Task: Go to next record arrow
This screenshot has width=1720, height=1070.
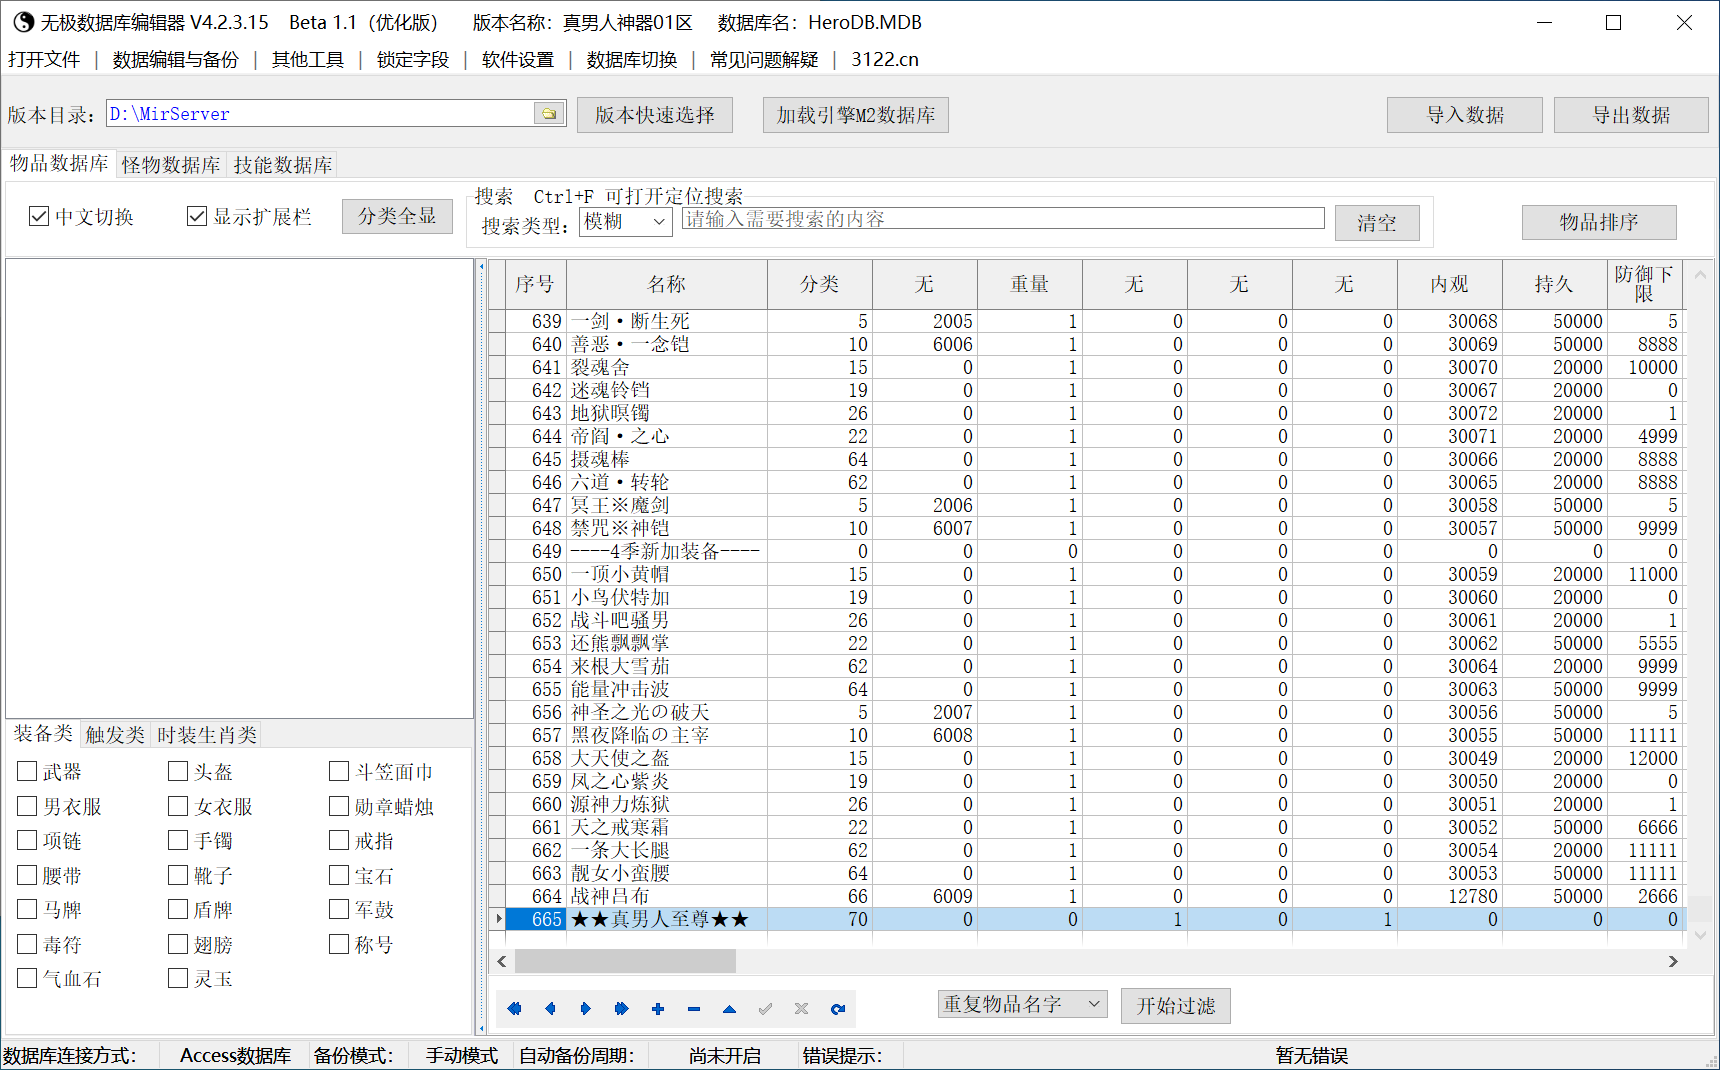Action: [x=586, y=1009]
